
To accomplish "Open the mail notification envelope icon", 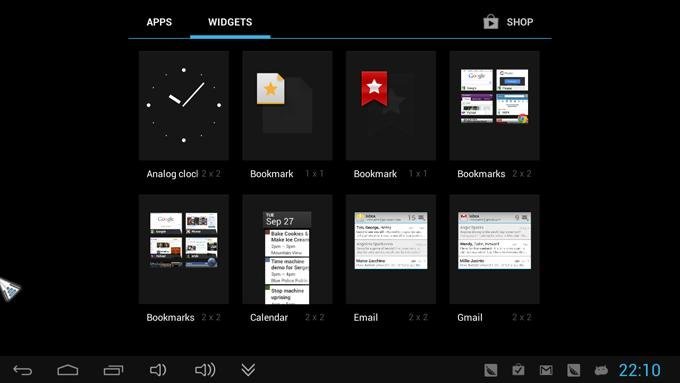I will point(546,370).
